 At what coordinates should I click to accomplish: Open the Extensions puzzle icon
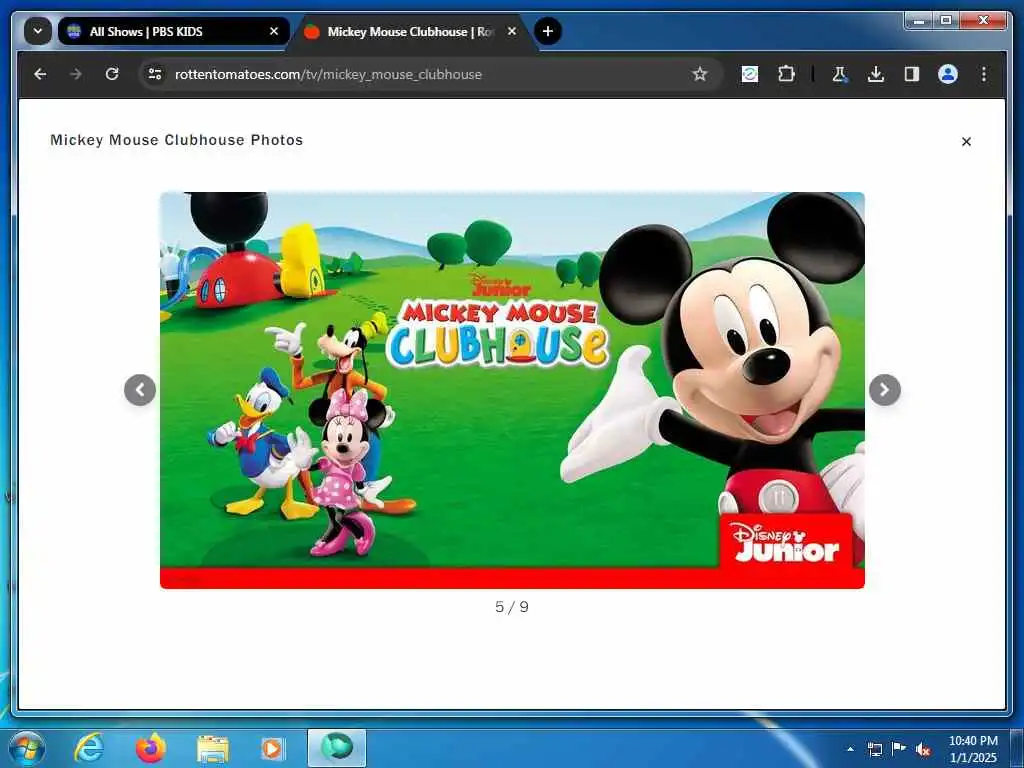click(786, 74)
